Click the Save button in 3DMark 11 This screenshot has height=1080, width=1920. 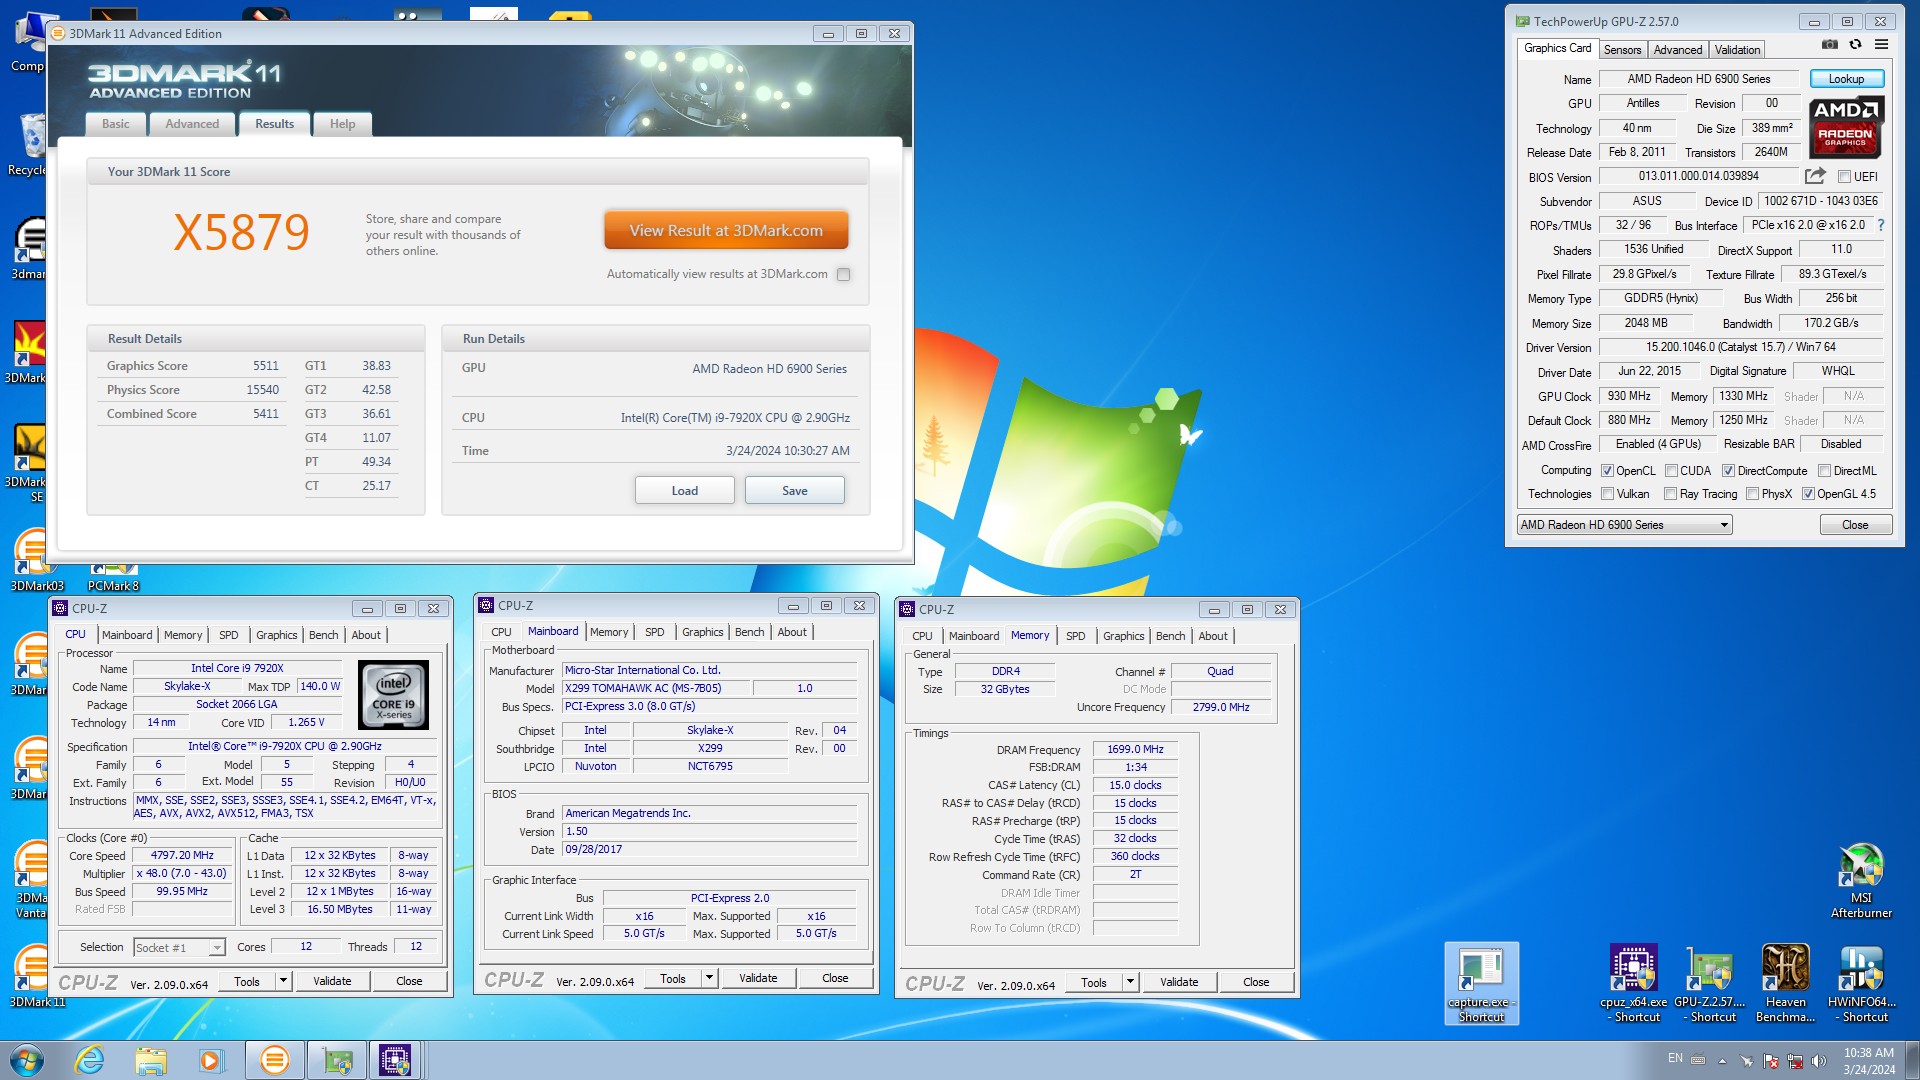(795, 490)
